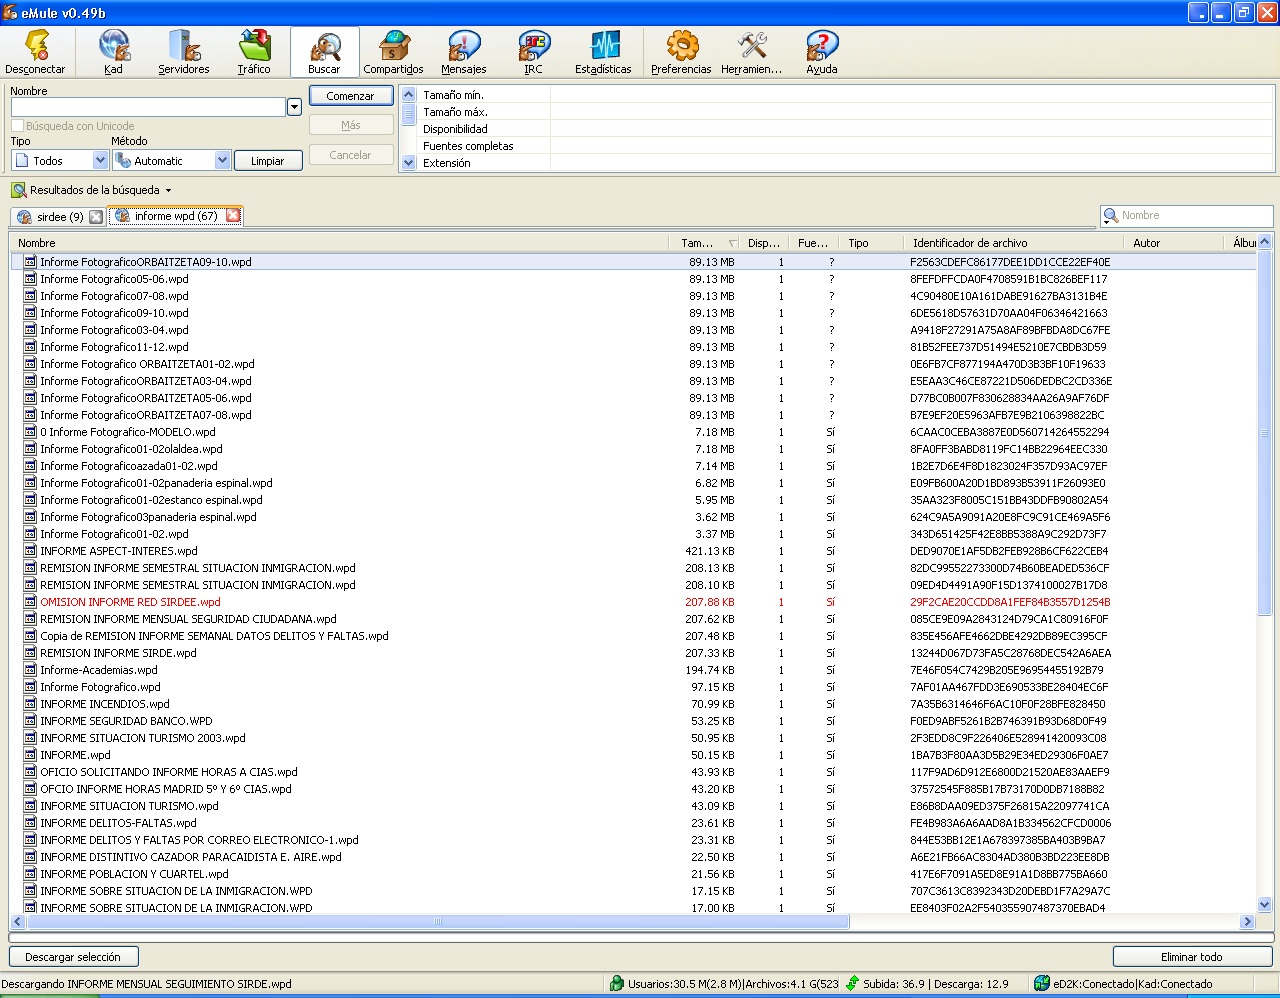Sort results by Tamaño column header

click(x=705, y=243)
